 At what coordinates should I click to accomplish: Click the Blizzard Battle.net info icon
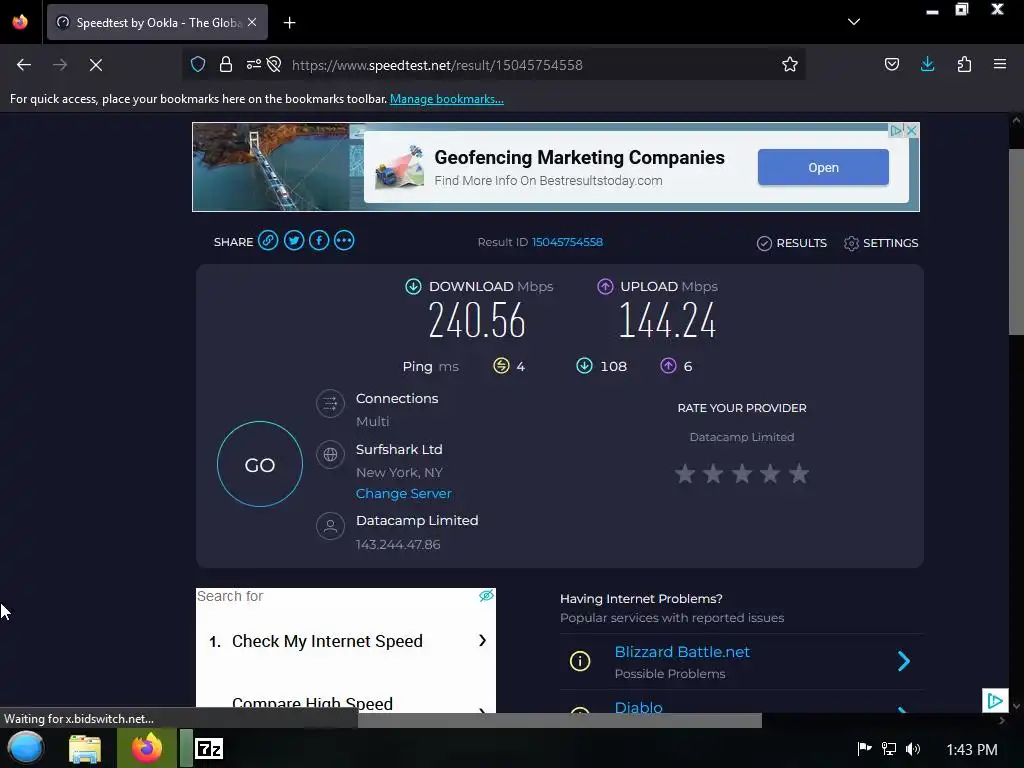click(x=580, y=662)
